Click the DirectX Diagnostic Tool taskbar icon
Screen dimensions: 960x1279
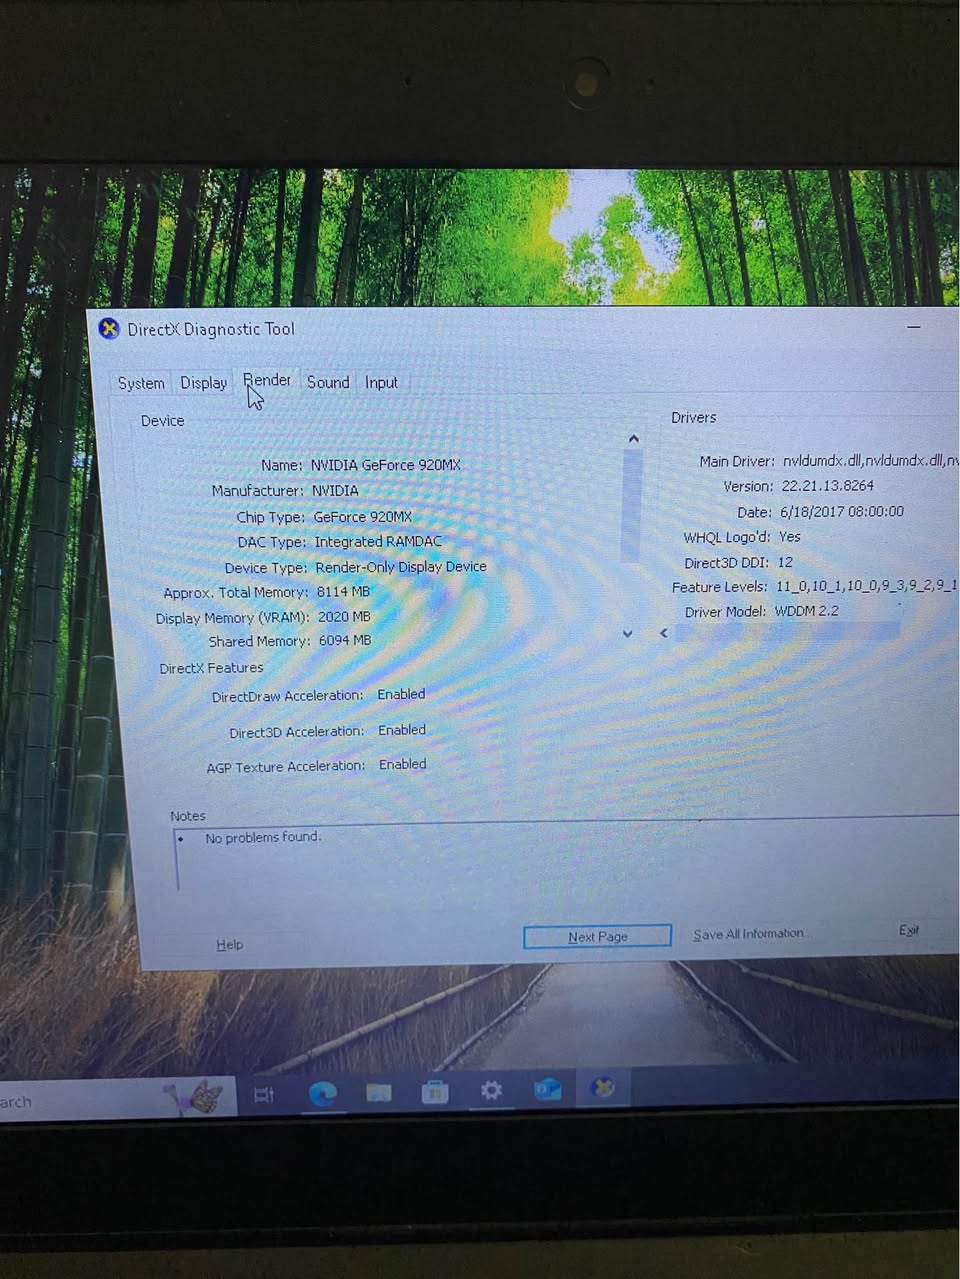603,1087
